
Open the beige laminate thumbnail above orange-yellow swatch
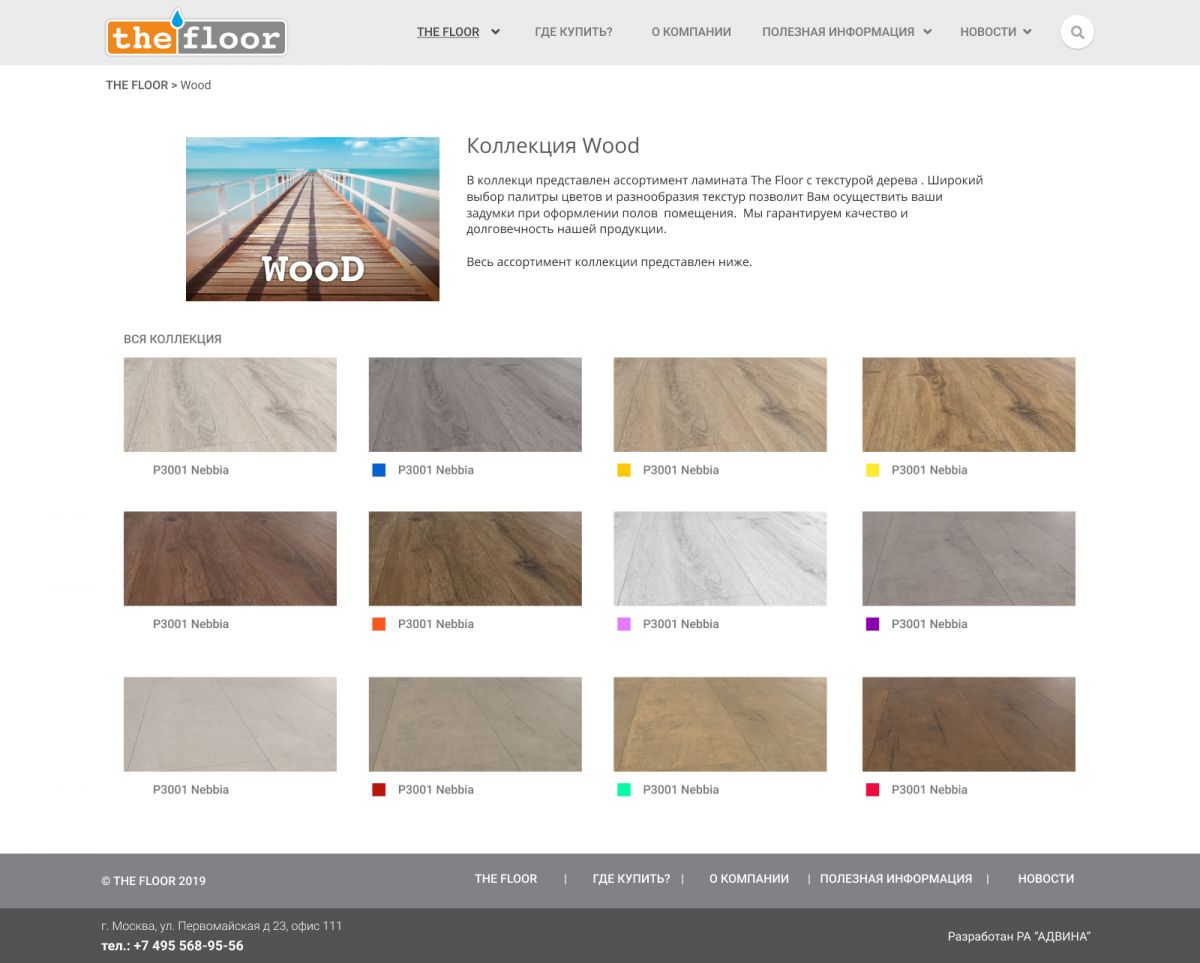[x=720, y=405]
